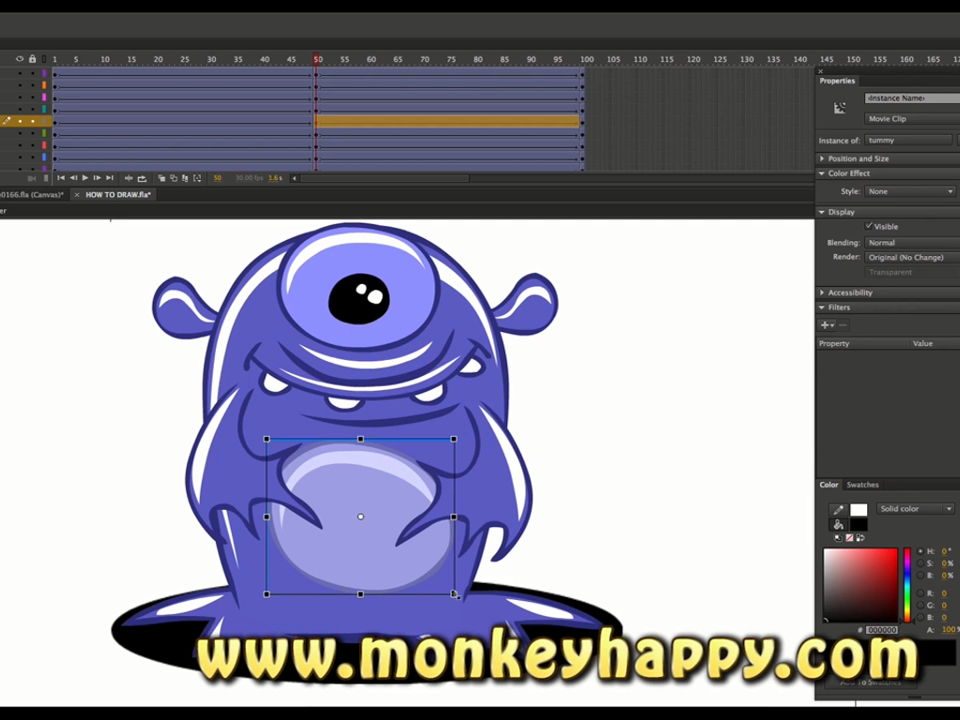Play the timeline animation
Viewport: 960px width, 720px height.
click(x=85, y=178)
